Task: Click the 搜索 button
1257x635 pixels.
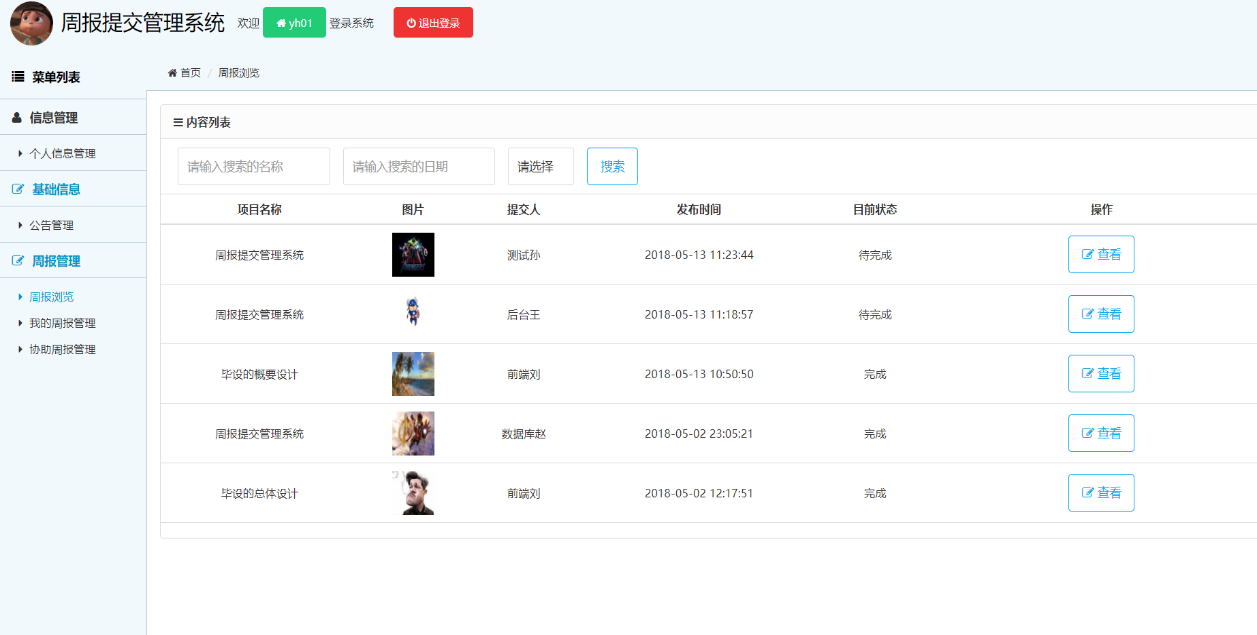Action: pos(612,166)
